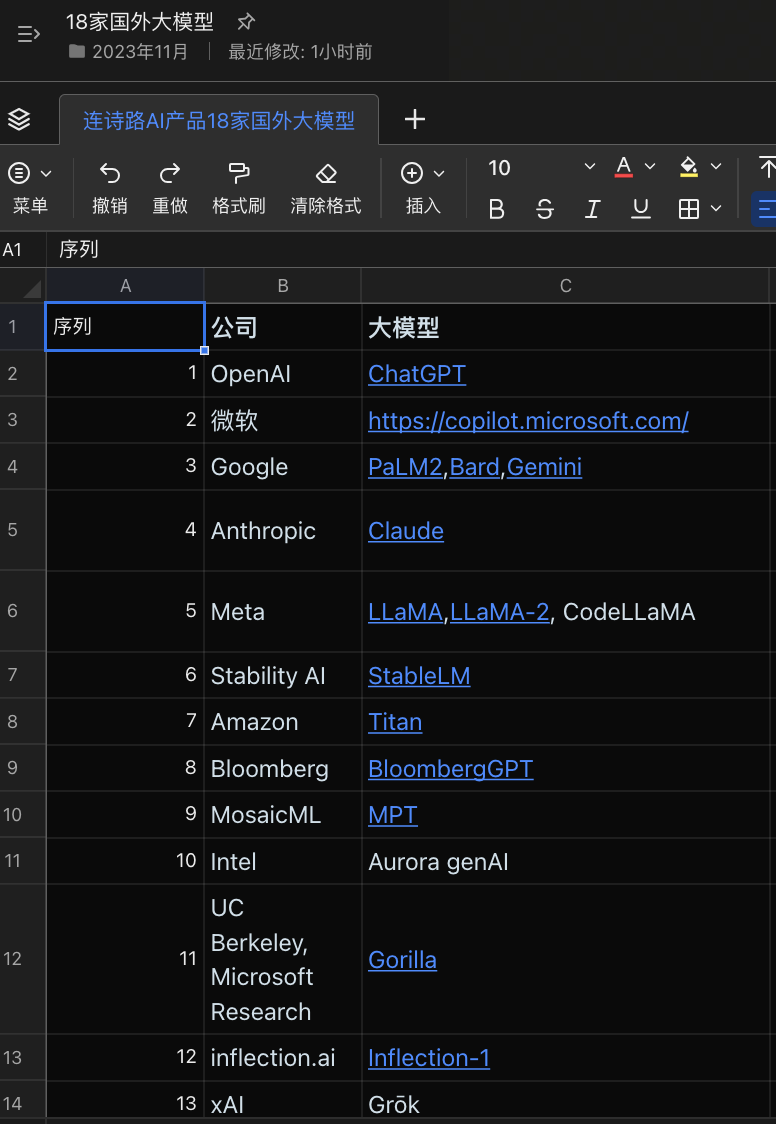The height and width of the screenshot is (1124, 776).
Task: Open the BloombergGPT link
Action: pos(451,769)
